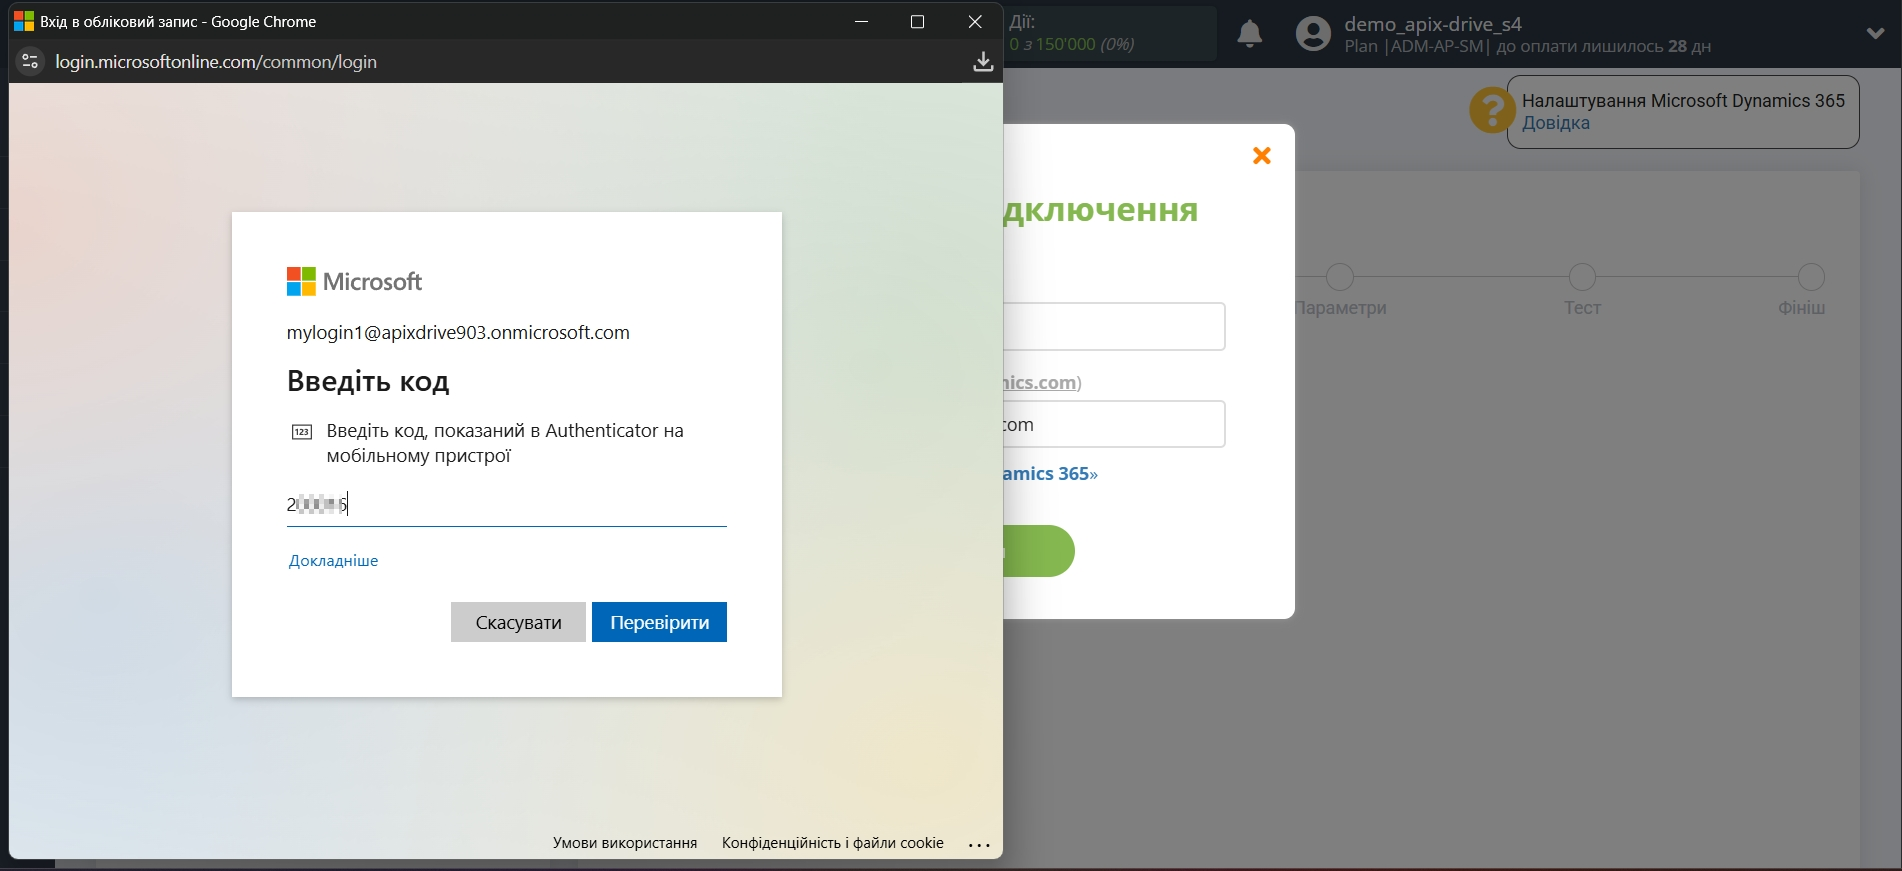Screen dimensions: 1902x871
Task: Open the Довідка help link
Action: coord(1556,123)
